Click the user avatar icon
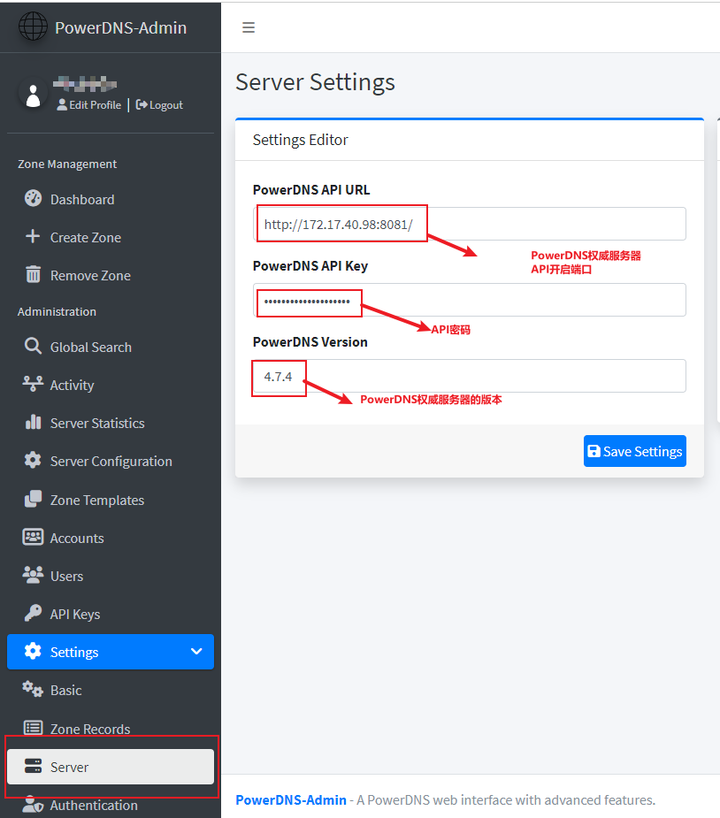 pos(33,95)
